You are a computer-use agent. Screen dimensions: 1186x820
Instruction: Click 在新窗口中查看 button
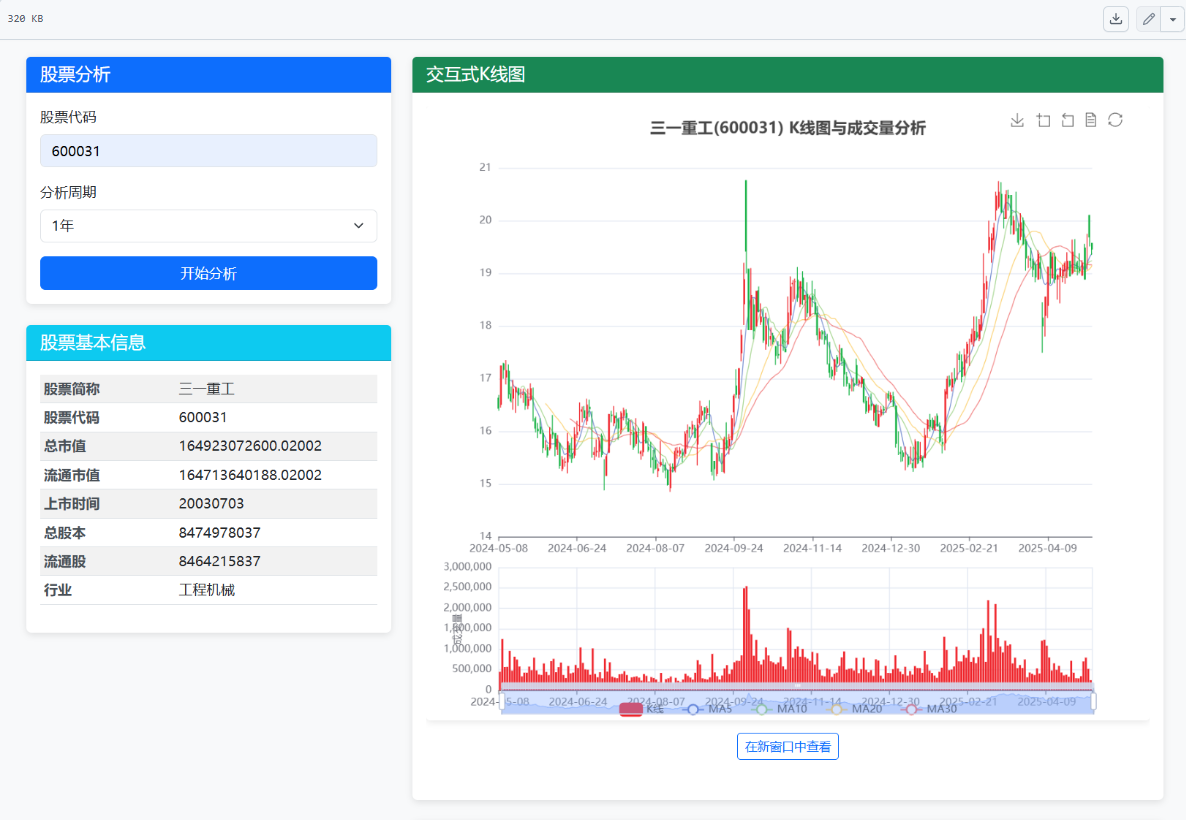pyautogui.click(x=787, y=747)
